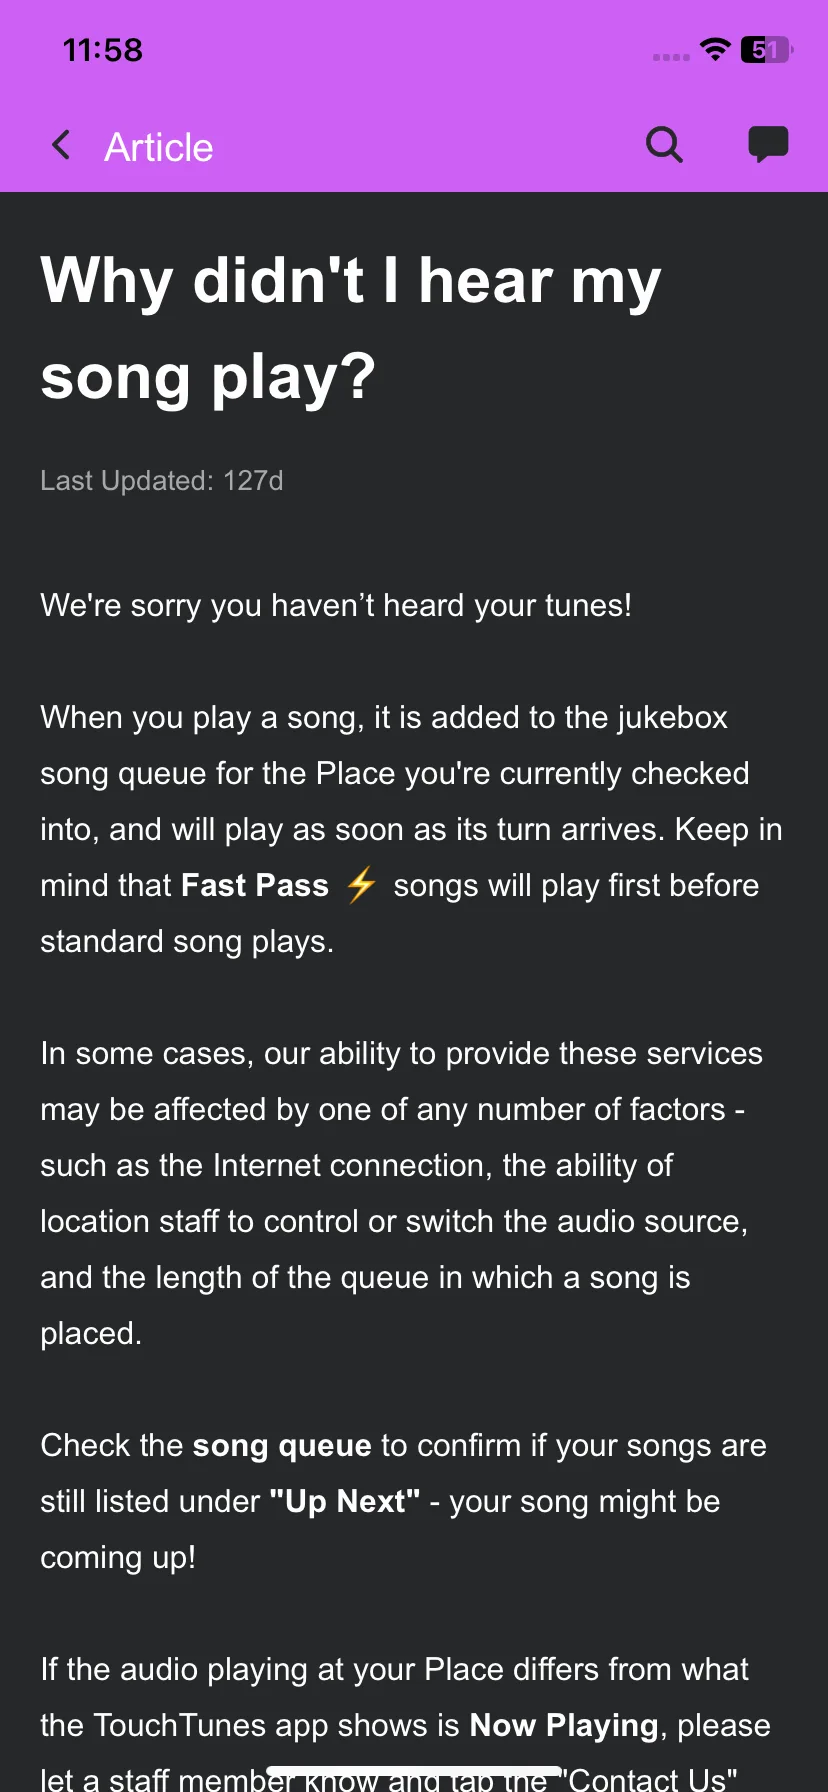
Task: Tap the paragraph mentioning Internet connection
Action: (x=411, y=1193)
